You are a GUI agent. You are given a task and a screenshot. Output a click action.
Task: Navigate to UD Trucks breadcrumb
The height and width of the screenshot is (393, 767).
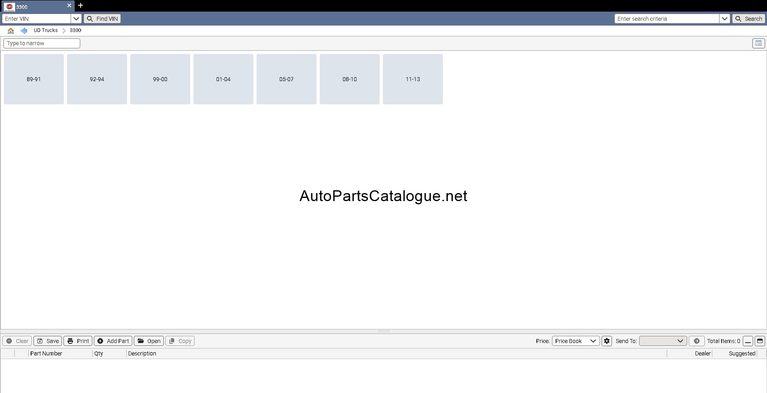45,30
